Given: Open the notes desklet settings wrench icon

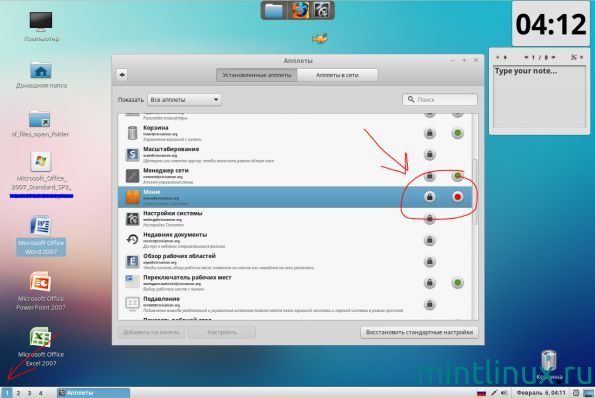Looking at the screenshot, I should (x=573, y=57).
